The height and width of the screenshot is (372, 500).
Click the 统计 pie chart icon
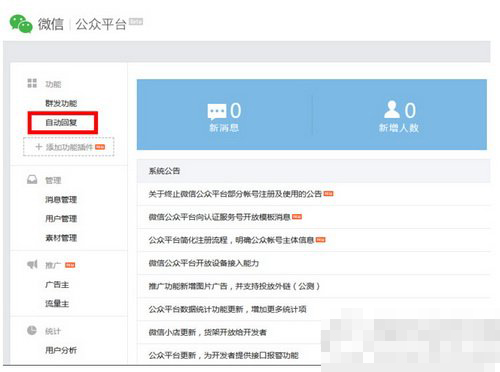coord(32,330)
